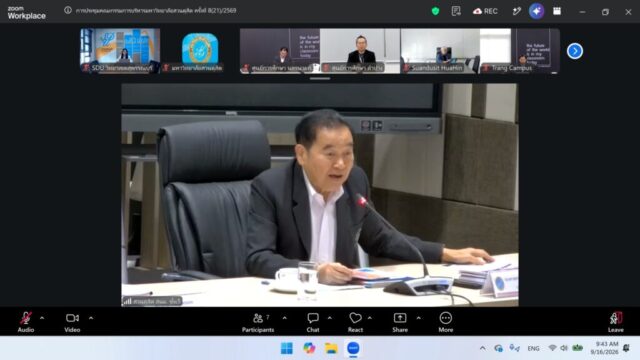Open the More options menu
The width and height of the screenshot is (640, 360).
446,322
